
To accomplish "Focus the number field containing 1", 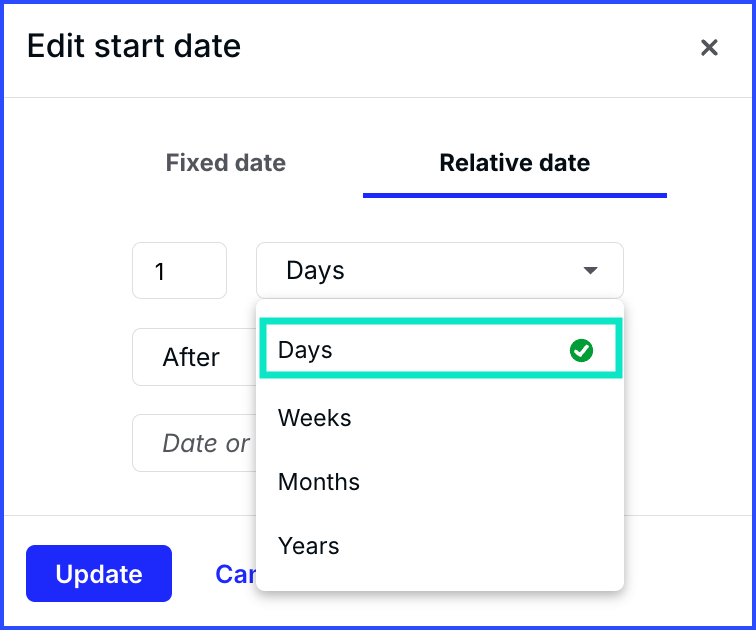I will tap(179, 270).
